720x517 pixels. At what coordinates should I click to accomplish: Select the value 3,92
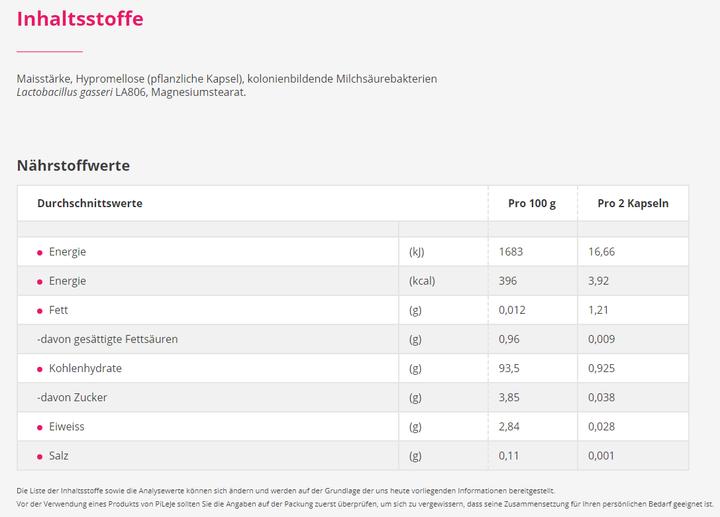(x=599, y=281)
